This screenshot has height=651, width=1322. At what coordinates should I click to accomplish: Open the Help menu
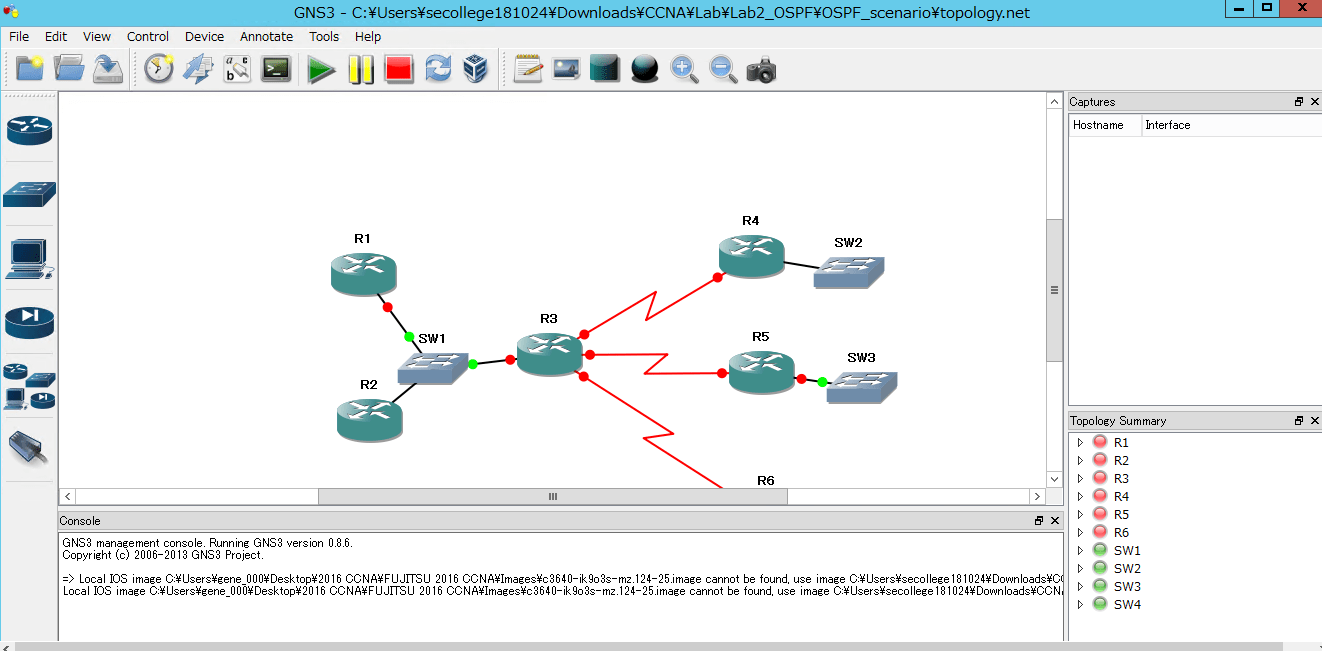pyautogui.click(x=368, y=36)
